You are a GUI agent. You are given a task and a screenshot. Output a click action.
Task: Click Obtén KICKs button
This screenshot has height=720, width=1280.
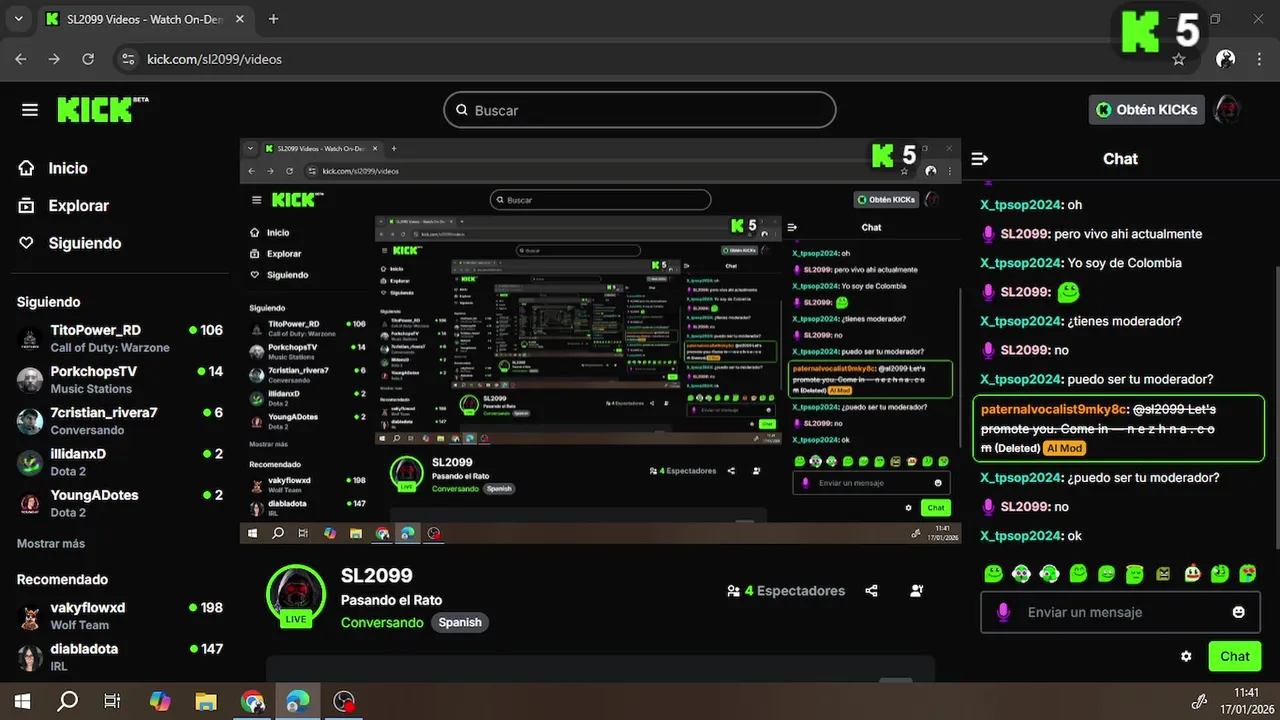pyautogui.click(x=1146, y=110)
